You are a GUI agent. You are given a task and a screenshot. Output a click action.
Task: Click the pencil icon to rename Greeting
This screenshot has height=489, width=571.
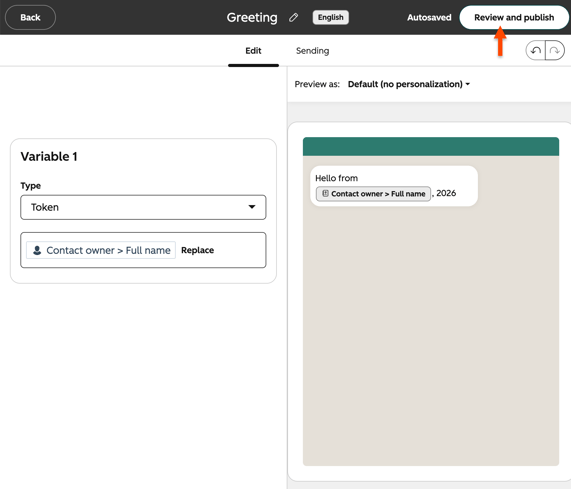tap(294, 17)
